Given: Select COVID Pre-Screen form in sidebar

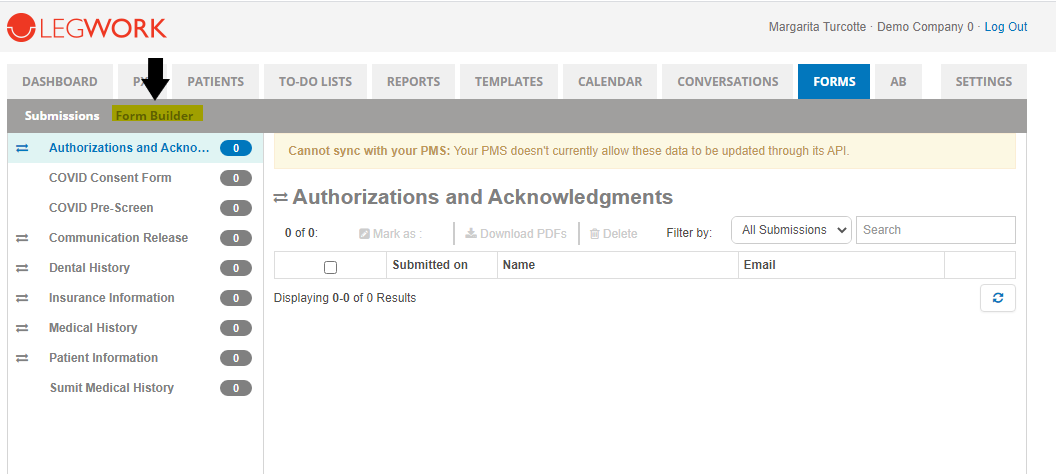Looking at the screenshot, I should click(101, 208).
